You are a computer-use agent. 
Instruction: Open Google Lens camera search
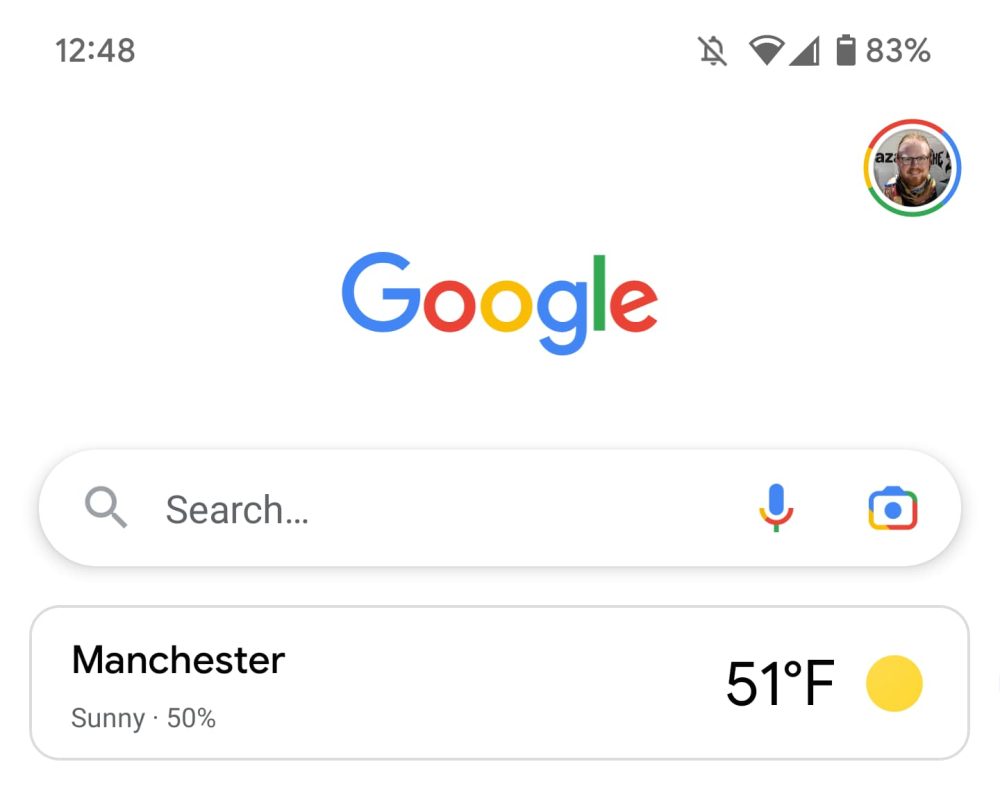[x=892, y=509]
